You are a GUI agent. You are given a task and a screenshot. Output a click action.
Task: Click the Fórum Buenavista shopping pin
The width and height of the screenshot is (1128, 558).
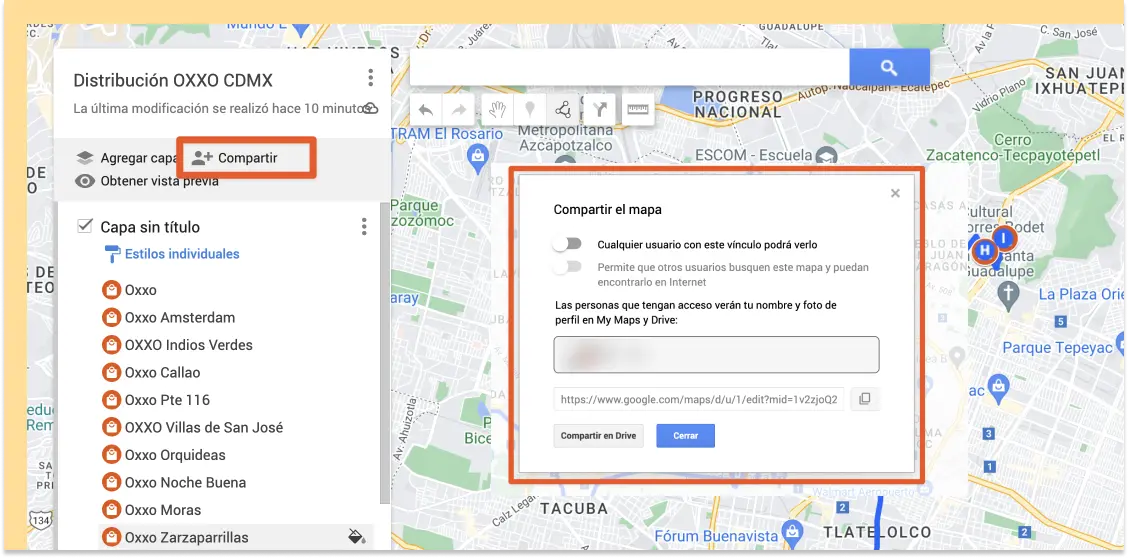pos(791,532)
